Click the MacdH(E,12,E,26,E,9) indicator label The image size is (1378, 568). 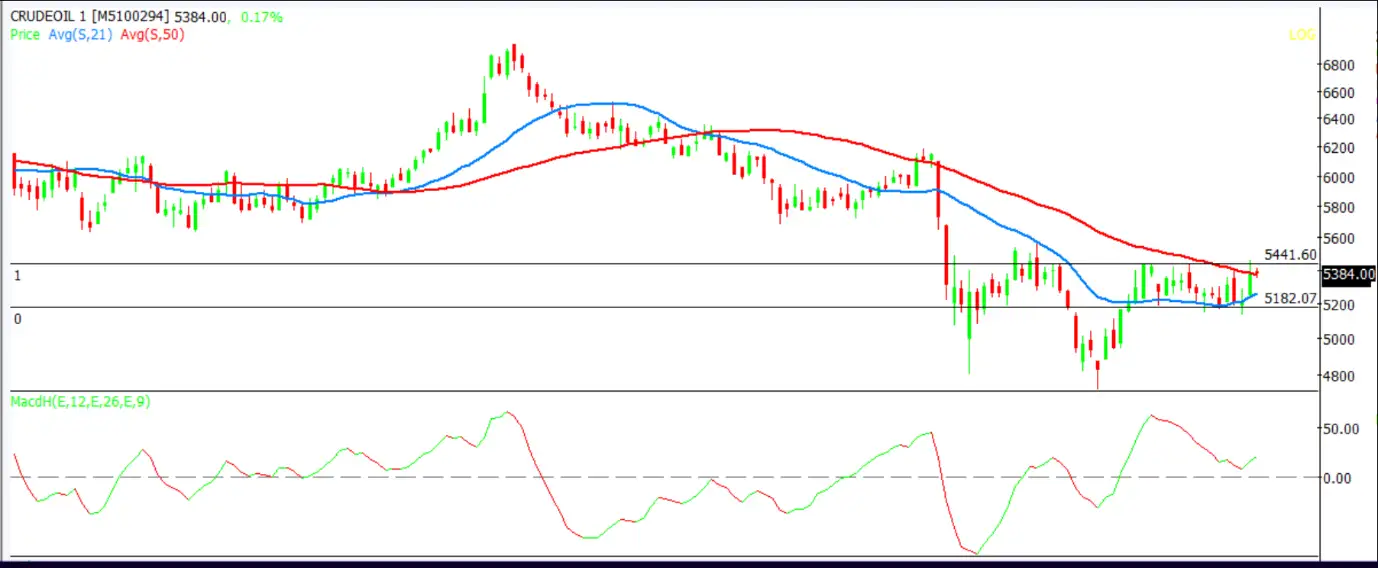click(80, 401)
